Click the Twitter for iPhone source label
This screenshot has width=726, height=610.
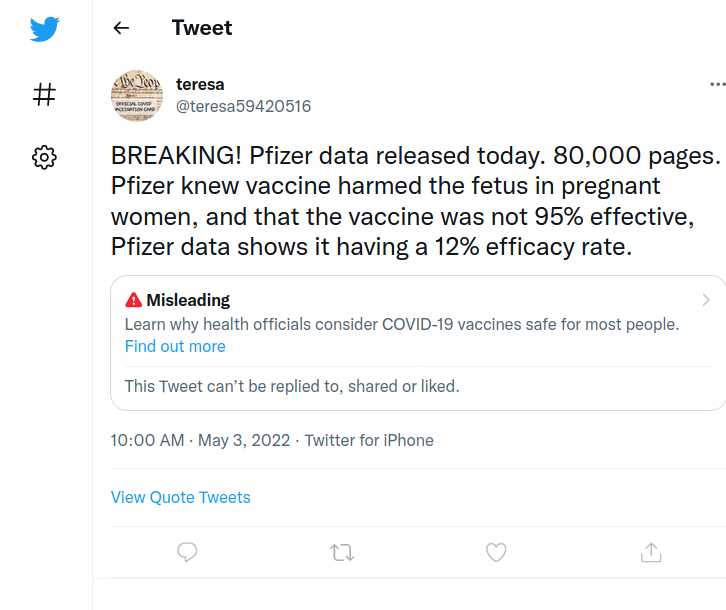369,440
